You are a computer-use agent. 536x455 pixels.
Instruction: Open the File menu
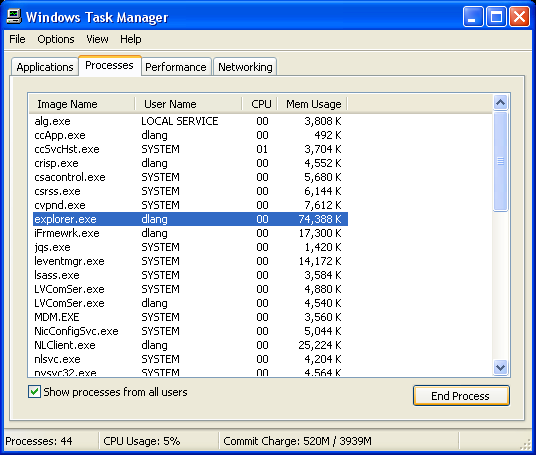pos(17,39)
